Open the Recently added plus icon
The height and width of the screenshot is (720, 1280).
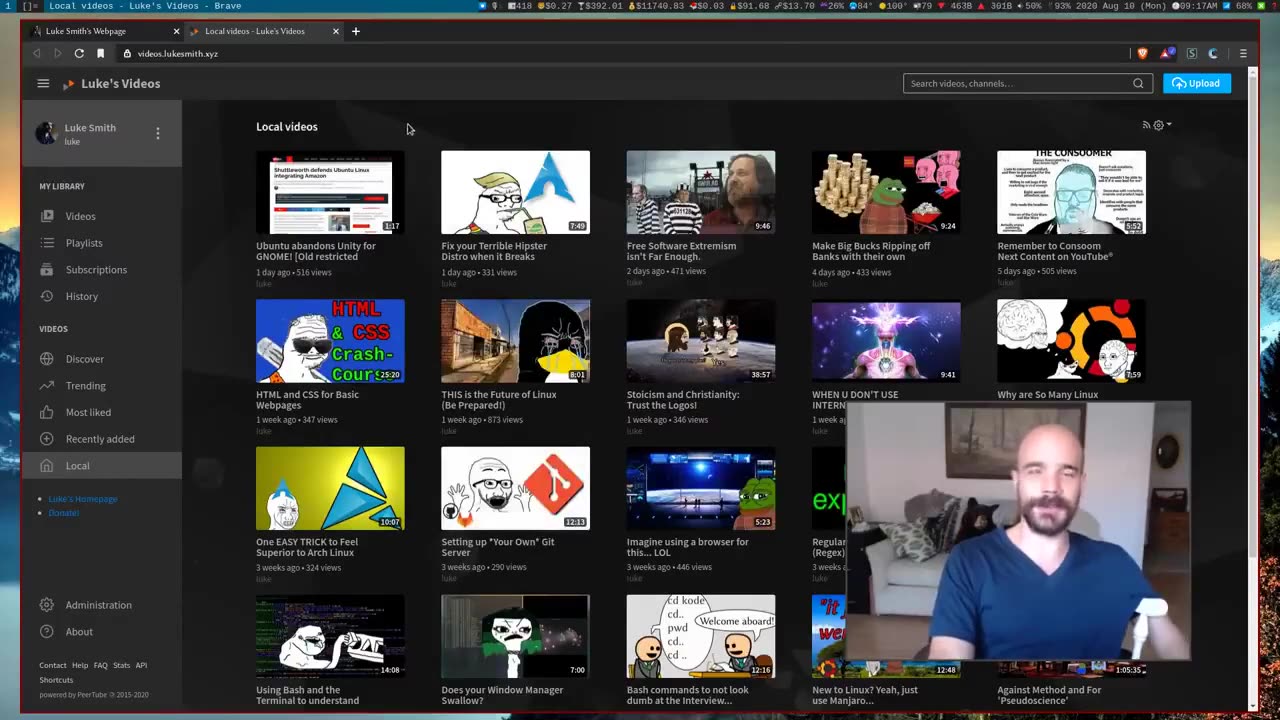tap(47, 439)
